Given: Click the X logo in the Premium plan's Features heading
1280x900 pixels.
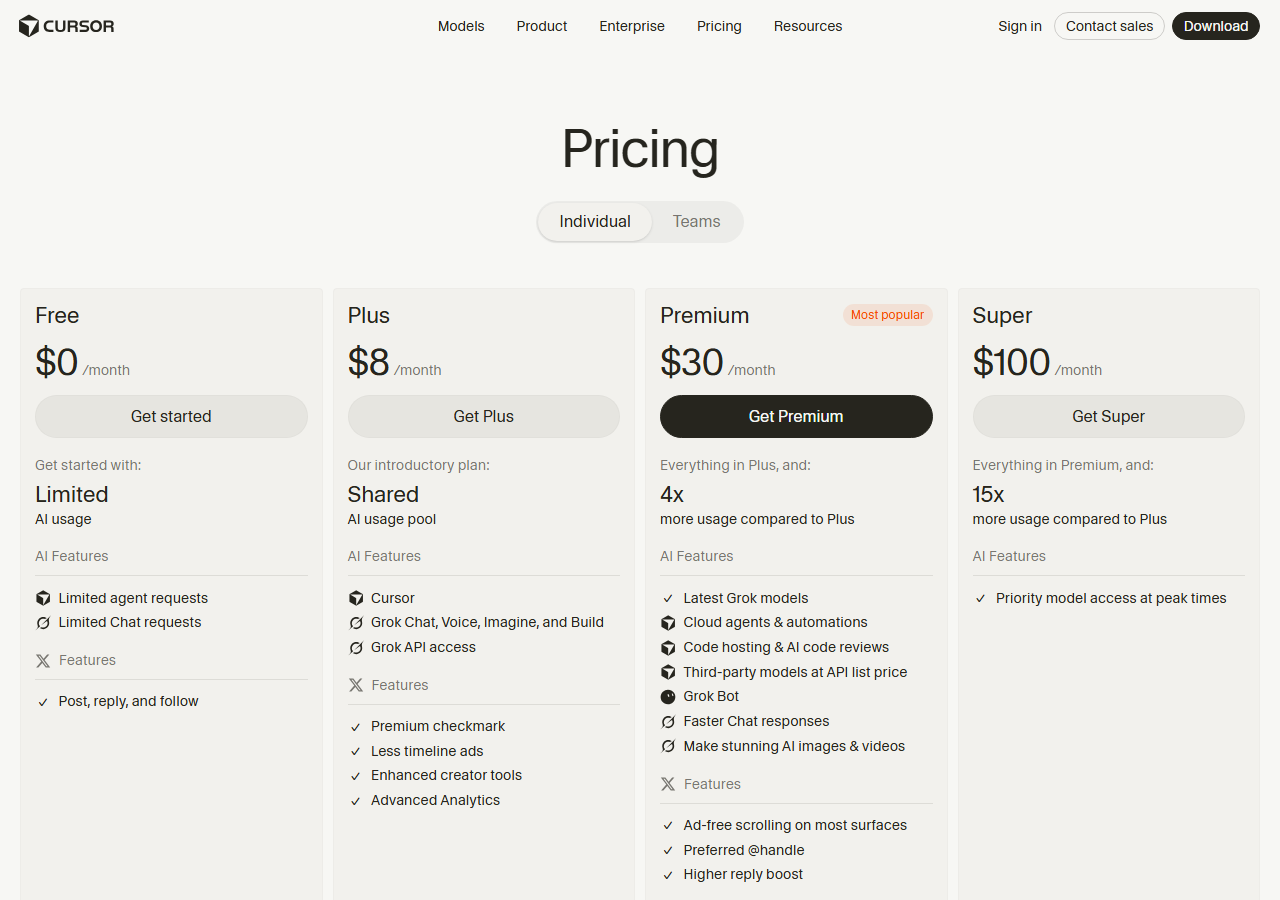Looking at the screenshot, I should [x=668, y=785].
